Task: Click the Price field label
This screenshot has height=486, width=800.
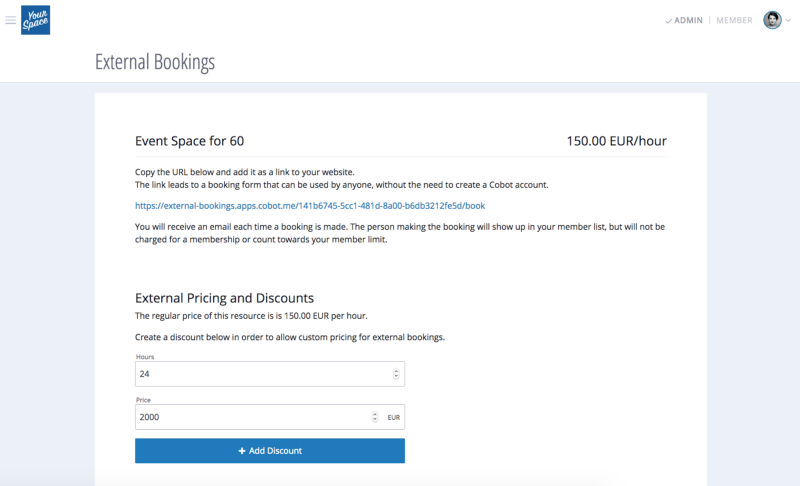Action: point(143,400)
